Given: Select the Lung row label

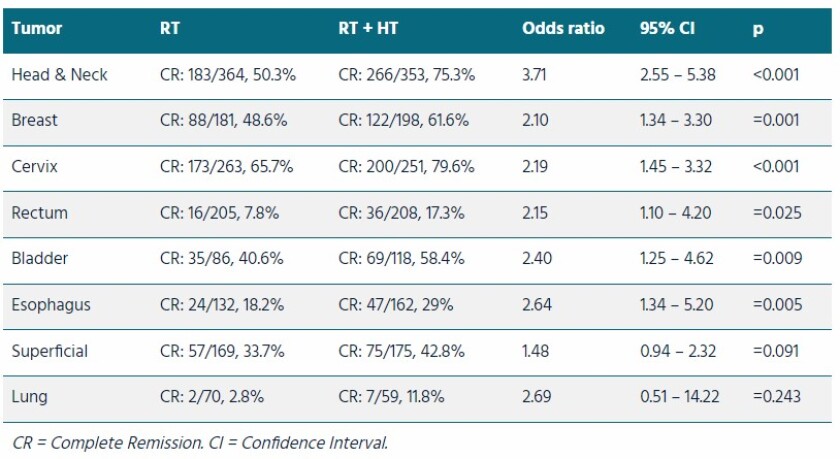Looking at the screenshot, I should point(28,397).
